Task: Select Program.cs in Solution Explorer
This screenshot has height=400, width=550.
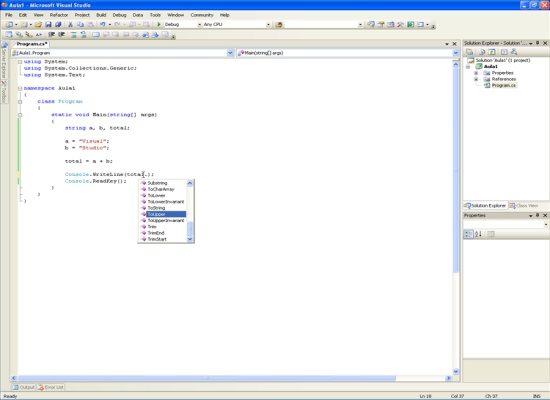Action: coord(503,85)
